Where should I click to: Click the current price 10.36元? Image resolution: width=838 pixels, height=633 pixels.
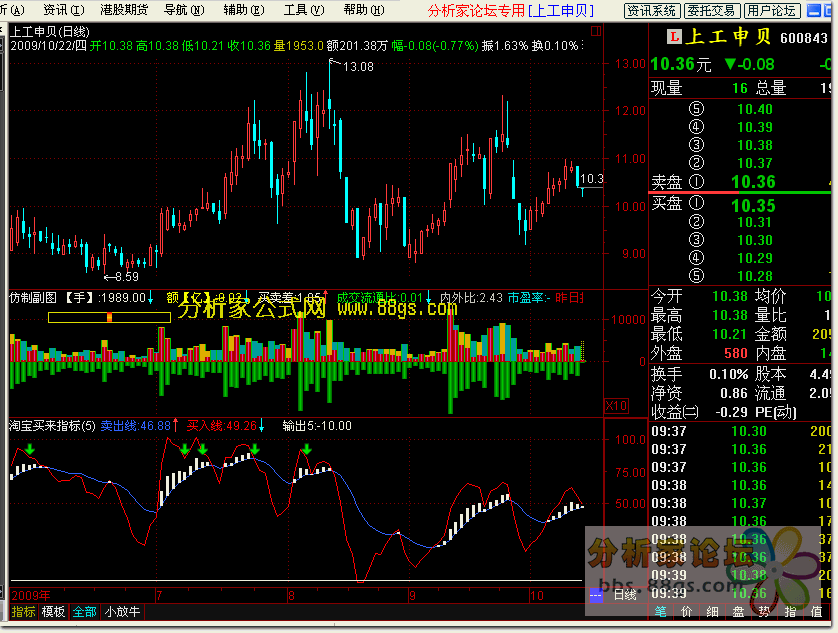[x=681, y=65]
